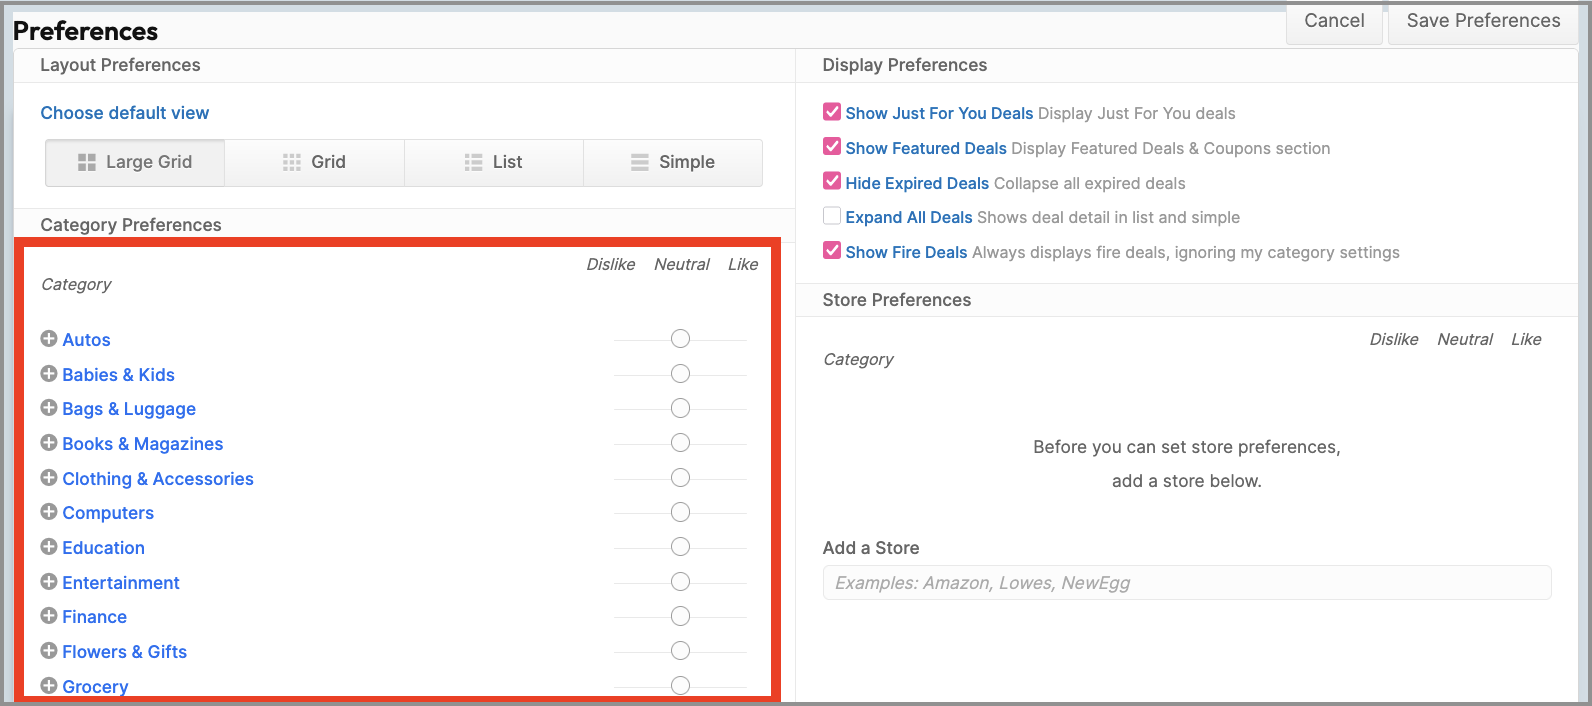Disable the Show Fire Deals checkbox

pyautogui.click(x=832, y=251)
